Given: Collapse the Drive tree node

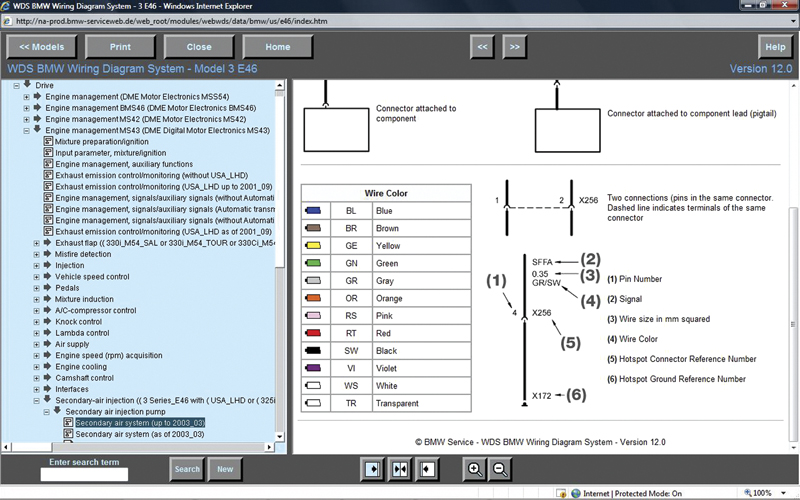Looking at the screenshot, I should pos(17,85).
